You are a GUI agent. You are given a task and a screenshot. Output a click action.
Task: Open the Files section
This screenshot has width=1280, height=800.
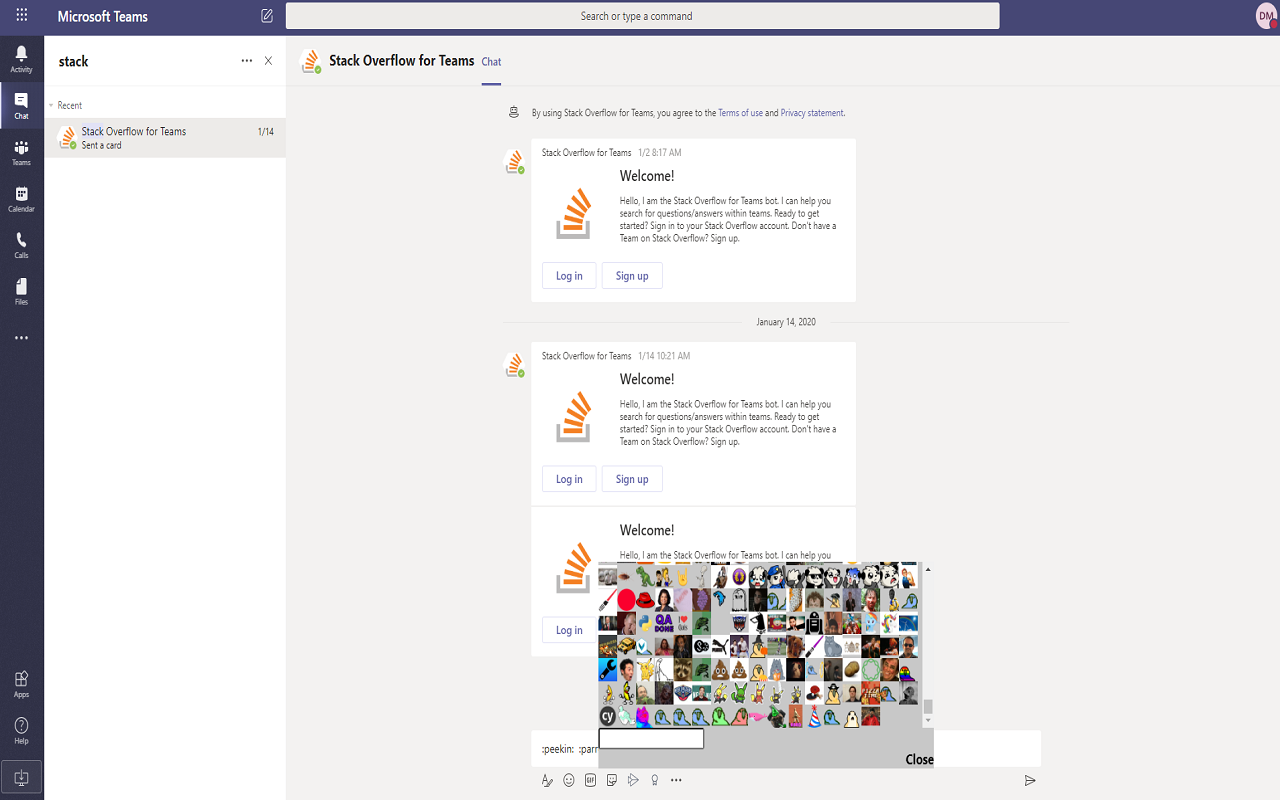point(21,291)
